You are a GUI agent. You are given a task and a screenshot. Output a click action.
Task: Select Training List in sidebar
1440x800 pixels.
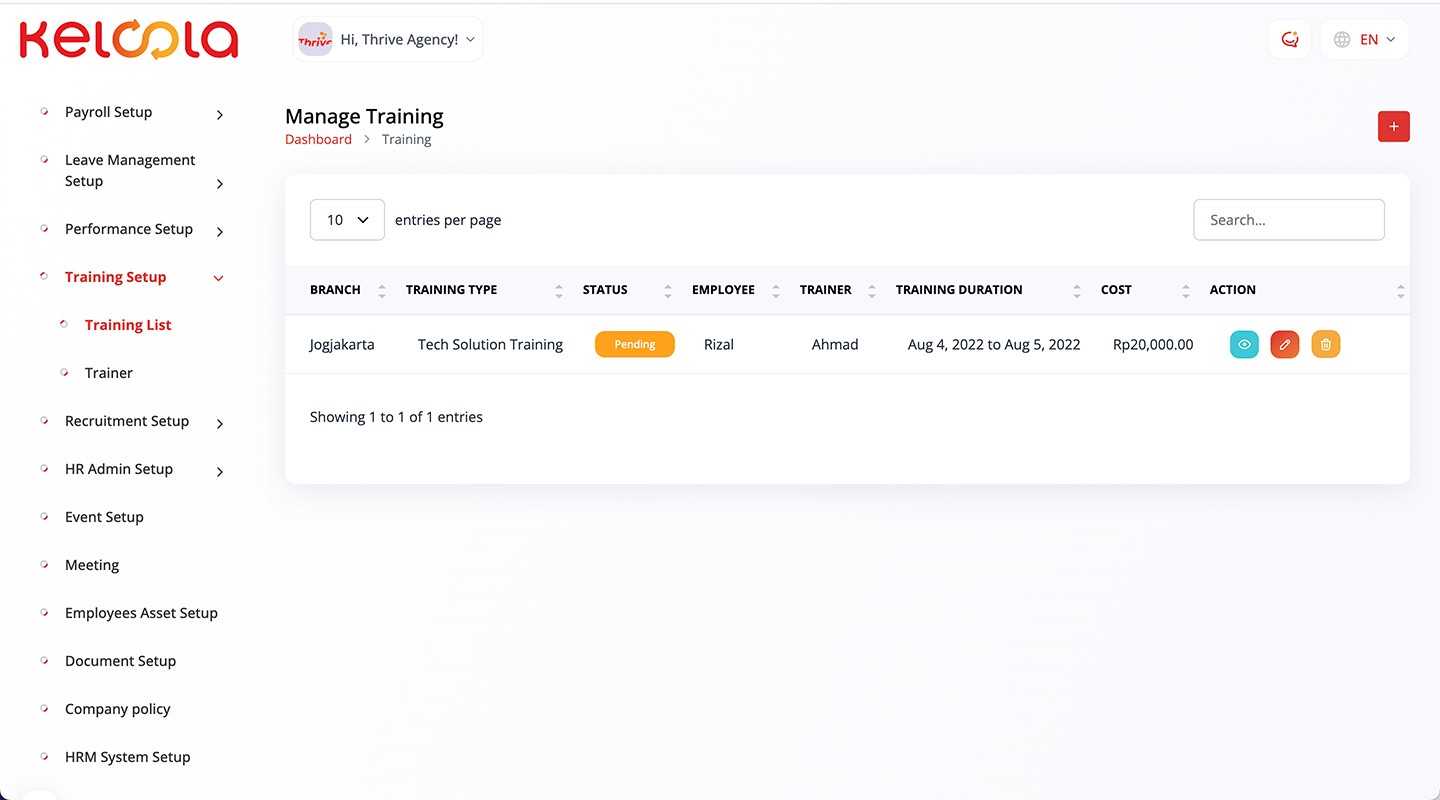128,325
